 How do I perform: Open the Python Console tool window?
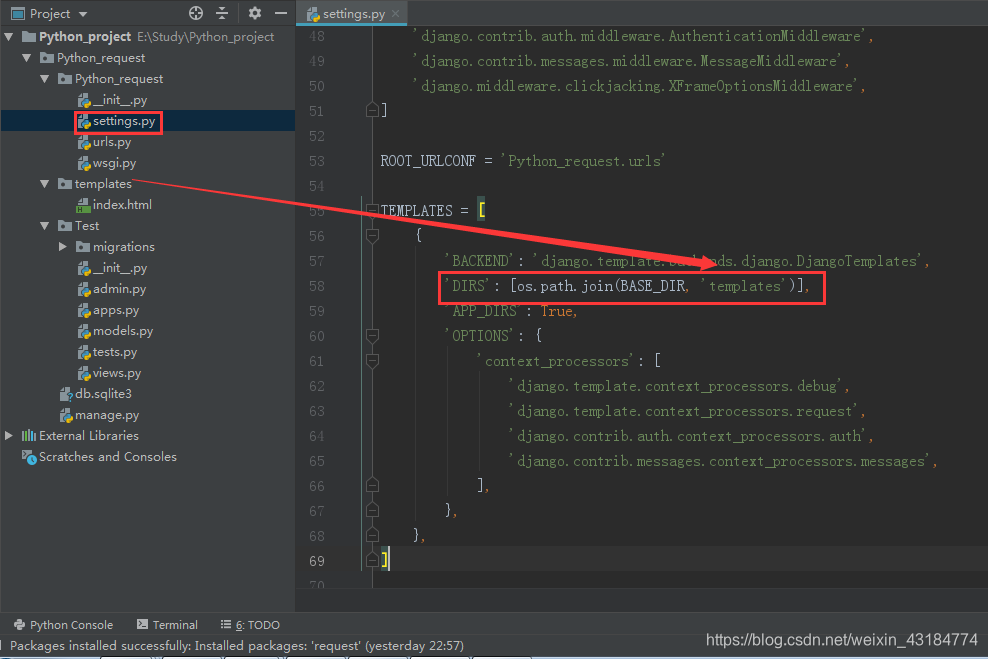62,624
